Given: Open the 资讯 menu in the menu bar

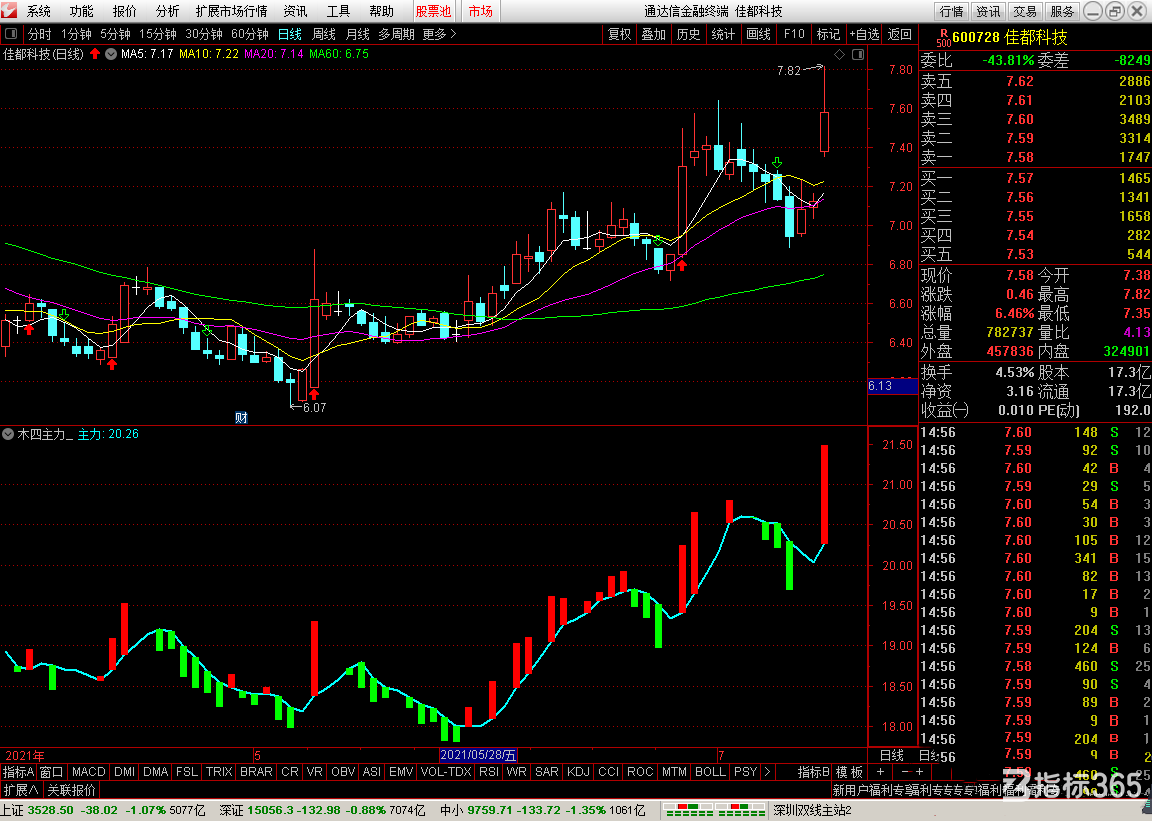Looking at the screenshot, I should 295,11.
